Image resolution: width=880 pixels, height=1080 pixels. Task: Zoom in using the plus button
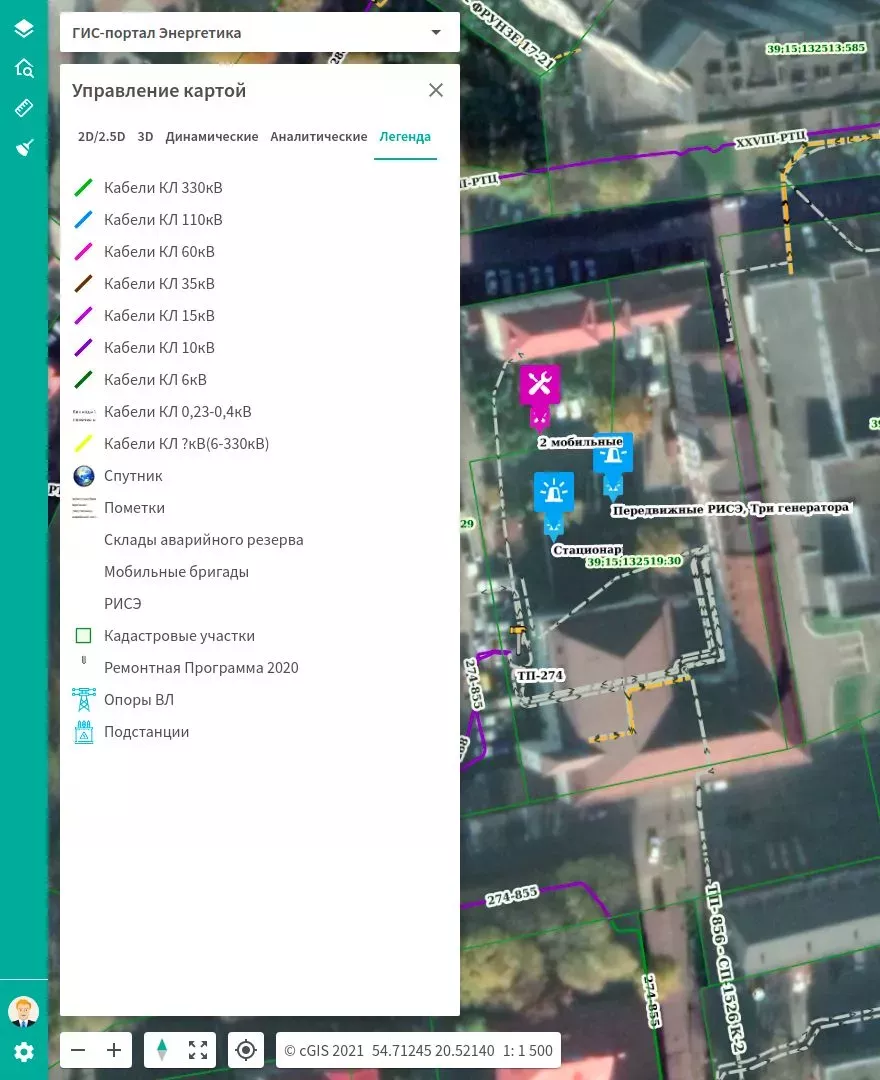(x=113, y=1050)
